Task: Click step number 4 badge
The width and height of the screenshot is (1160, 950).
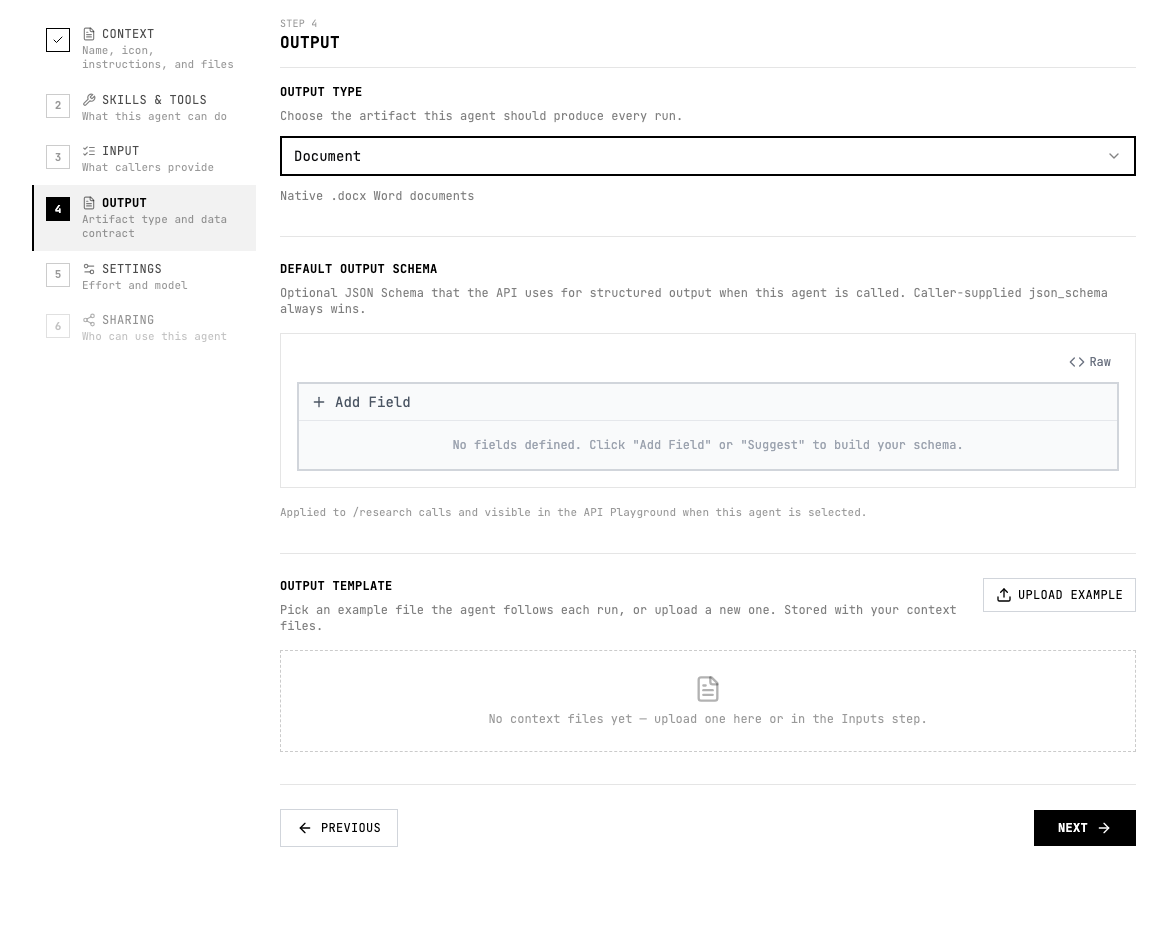Action: (58, 209)
